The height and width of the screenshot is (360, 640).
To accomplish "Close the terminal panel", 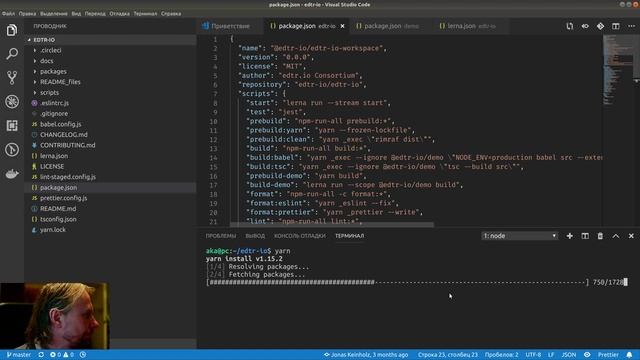I will [631, 236].
